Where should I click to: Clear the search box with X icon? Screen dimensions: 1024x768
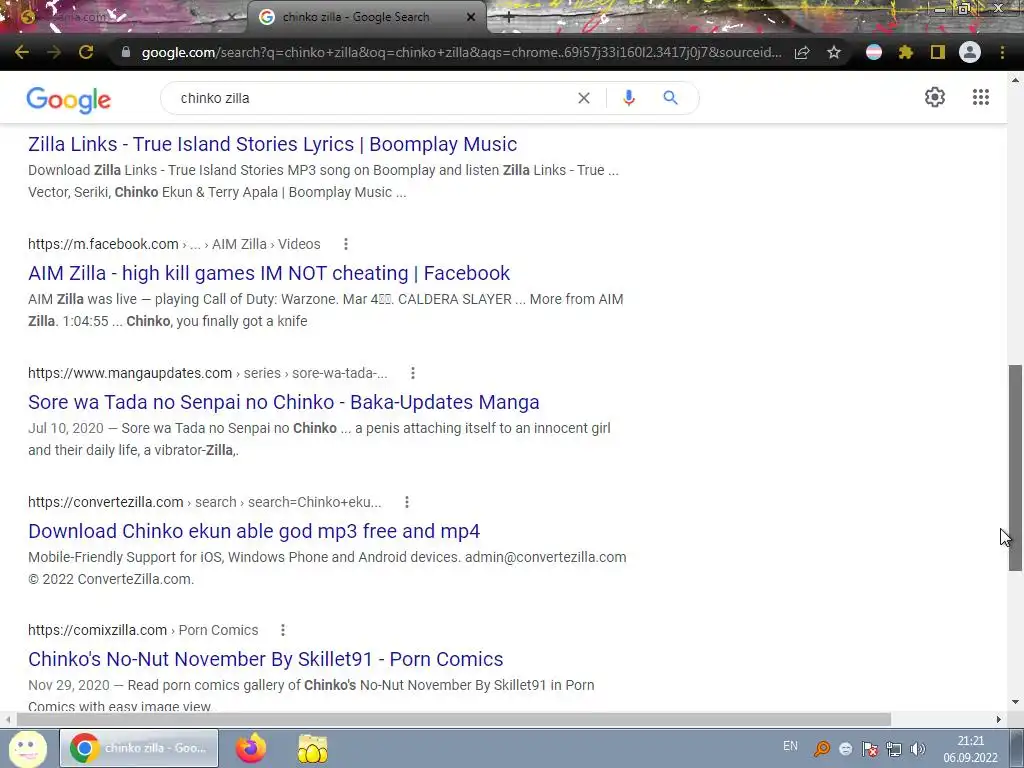click(584, 98)
